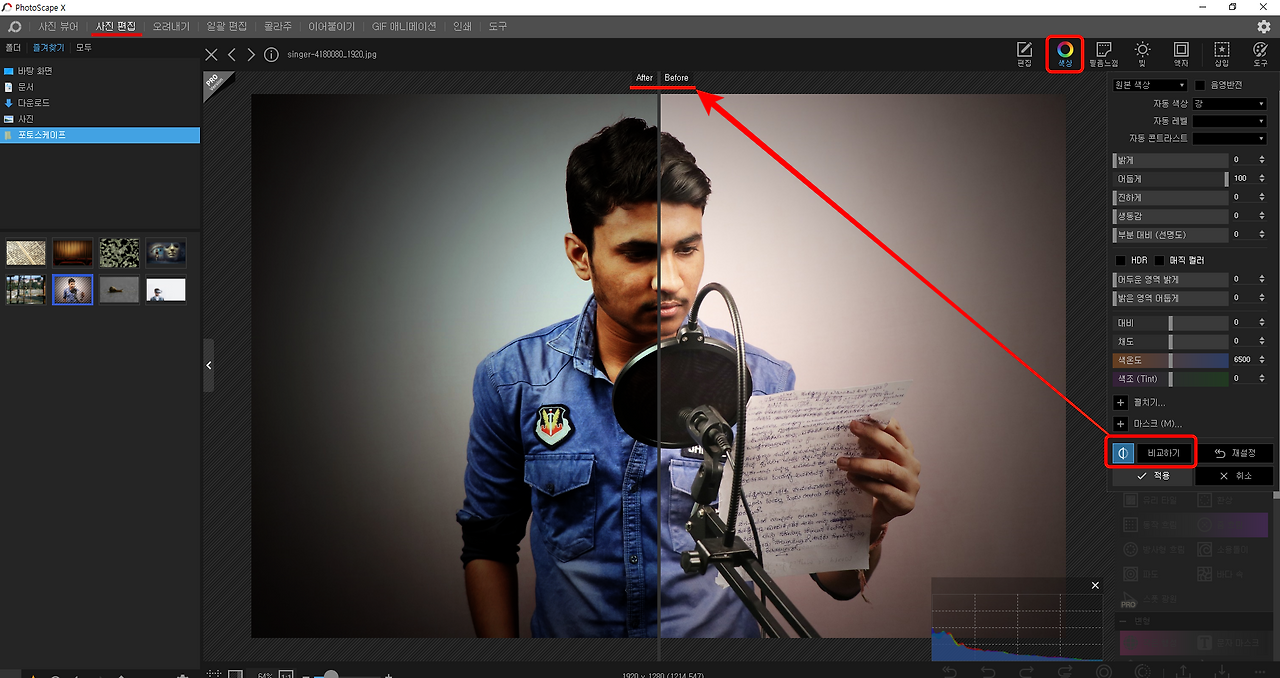Switch to the GIF 애니메이션 tab

pos(403,26)
